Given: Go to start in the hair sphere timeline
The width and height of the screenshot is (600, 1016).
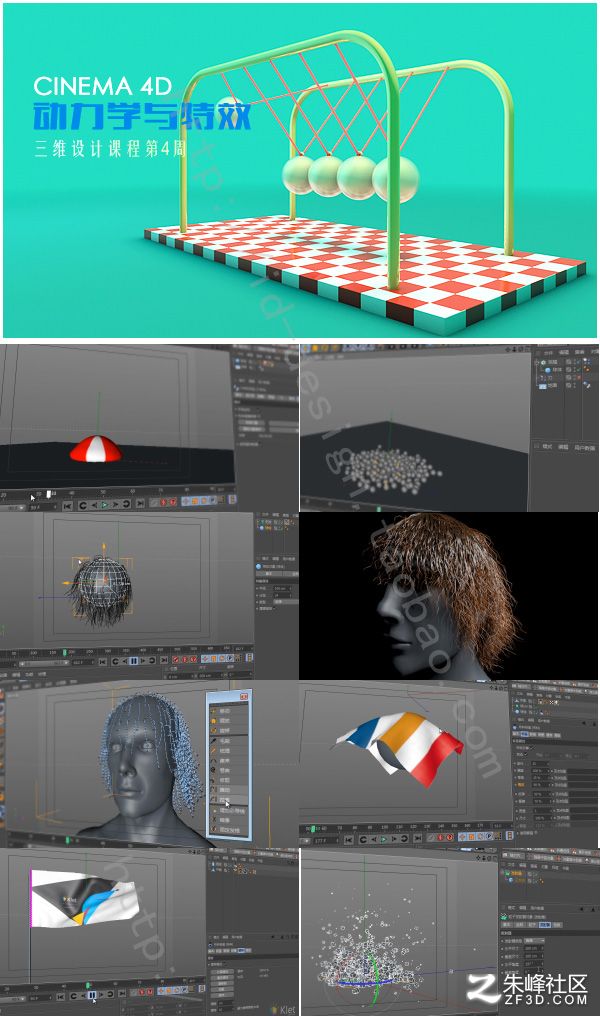Looking at the screenshot, I should (102, 662).
